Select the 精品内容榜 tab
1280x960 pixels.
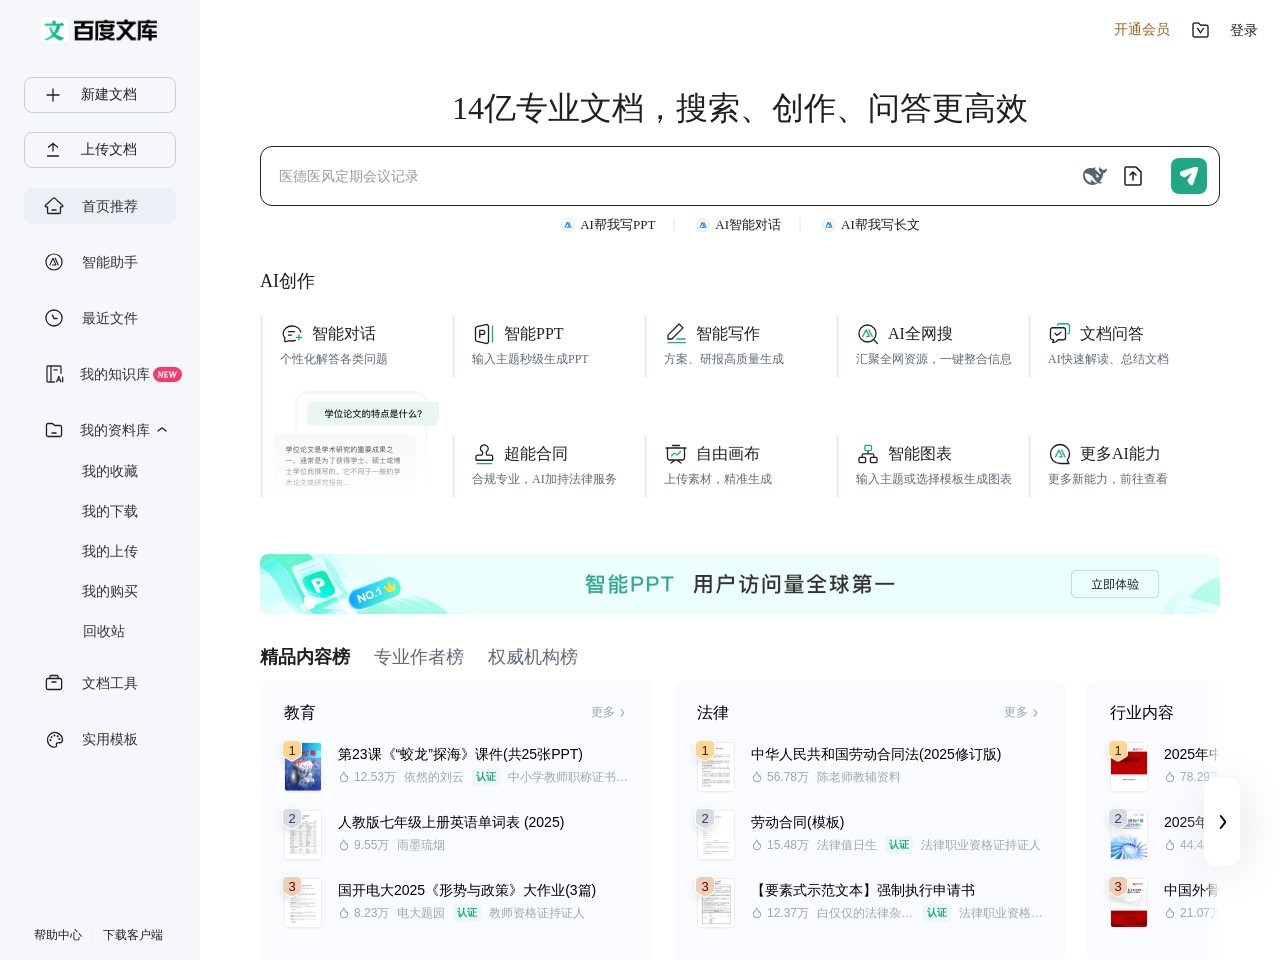[305, 657]
